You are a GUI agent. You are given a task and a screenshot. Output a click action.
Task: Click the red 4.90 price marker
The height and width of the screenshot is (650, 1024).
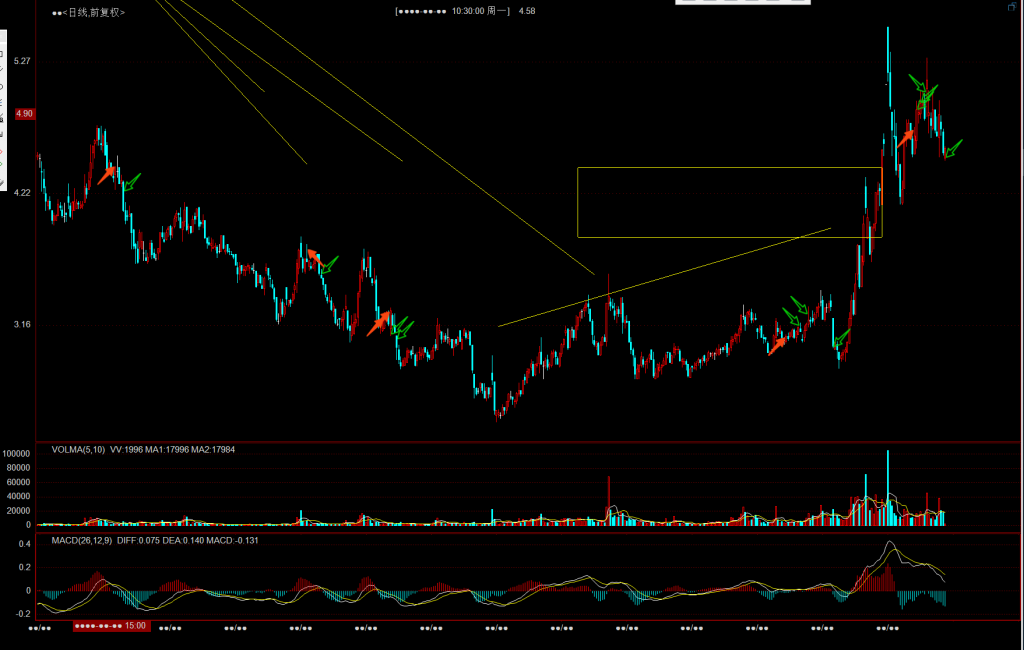[x=23, y=114]
